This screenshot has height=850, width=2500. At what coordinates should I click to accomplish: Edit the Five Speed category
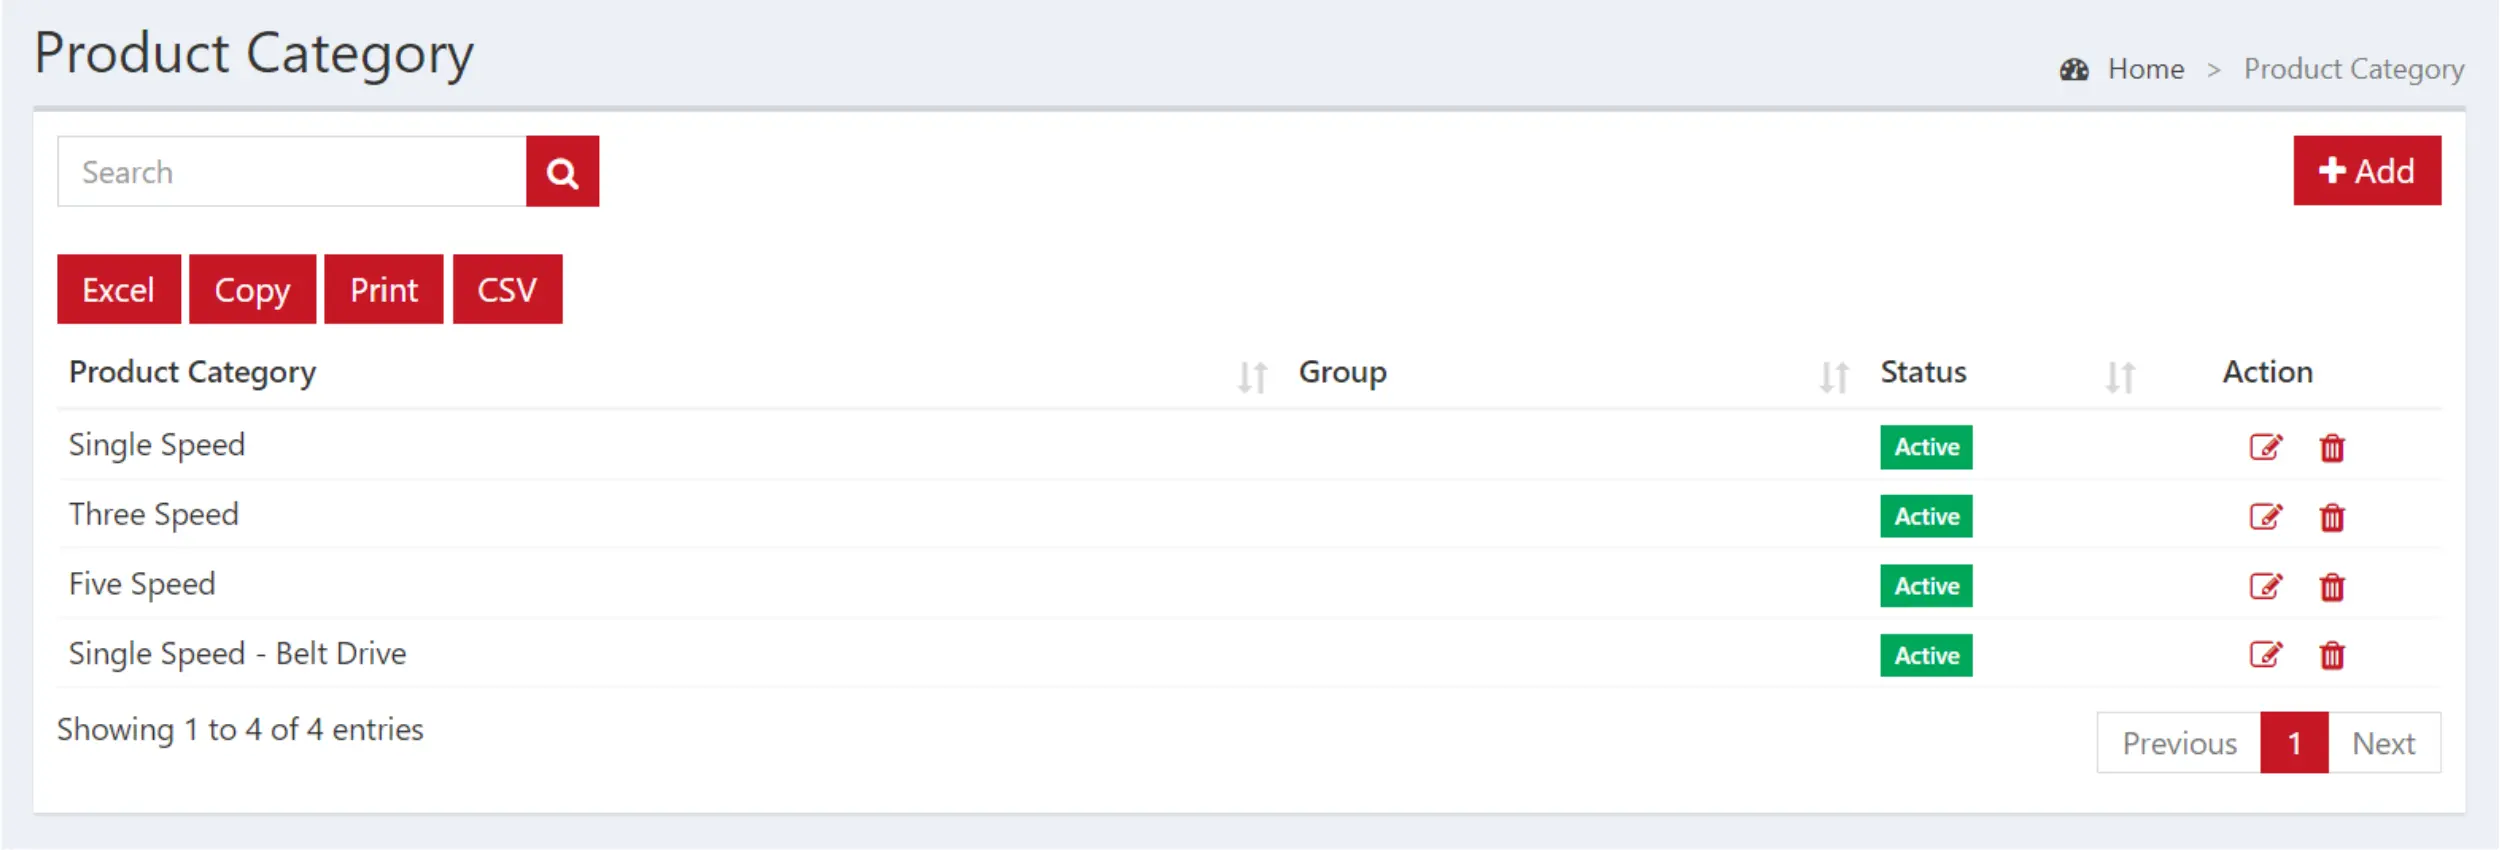click(2265, 586)
